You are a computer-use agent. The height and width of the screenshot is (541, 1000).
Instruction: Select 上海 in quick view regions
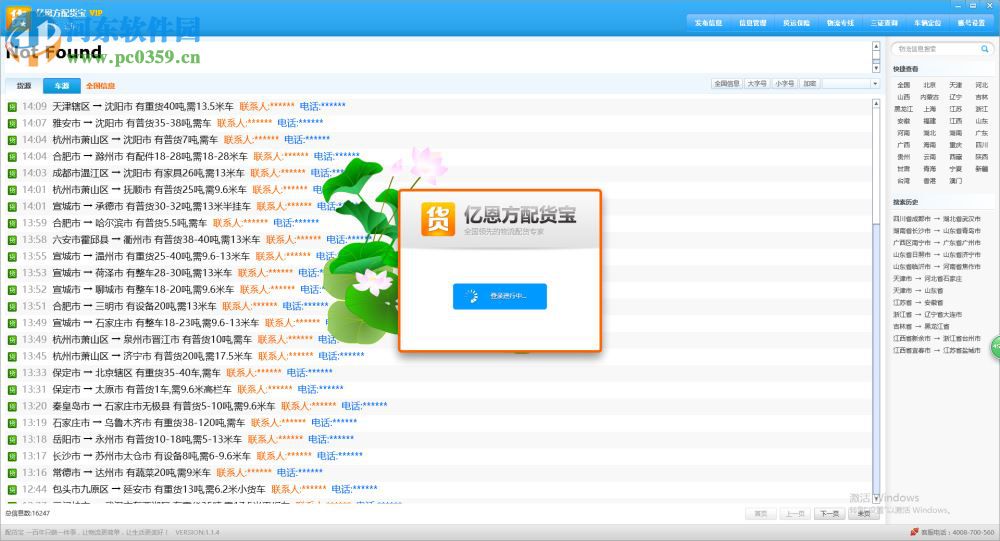tap(930, 109)
